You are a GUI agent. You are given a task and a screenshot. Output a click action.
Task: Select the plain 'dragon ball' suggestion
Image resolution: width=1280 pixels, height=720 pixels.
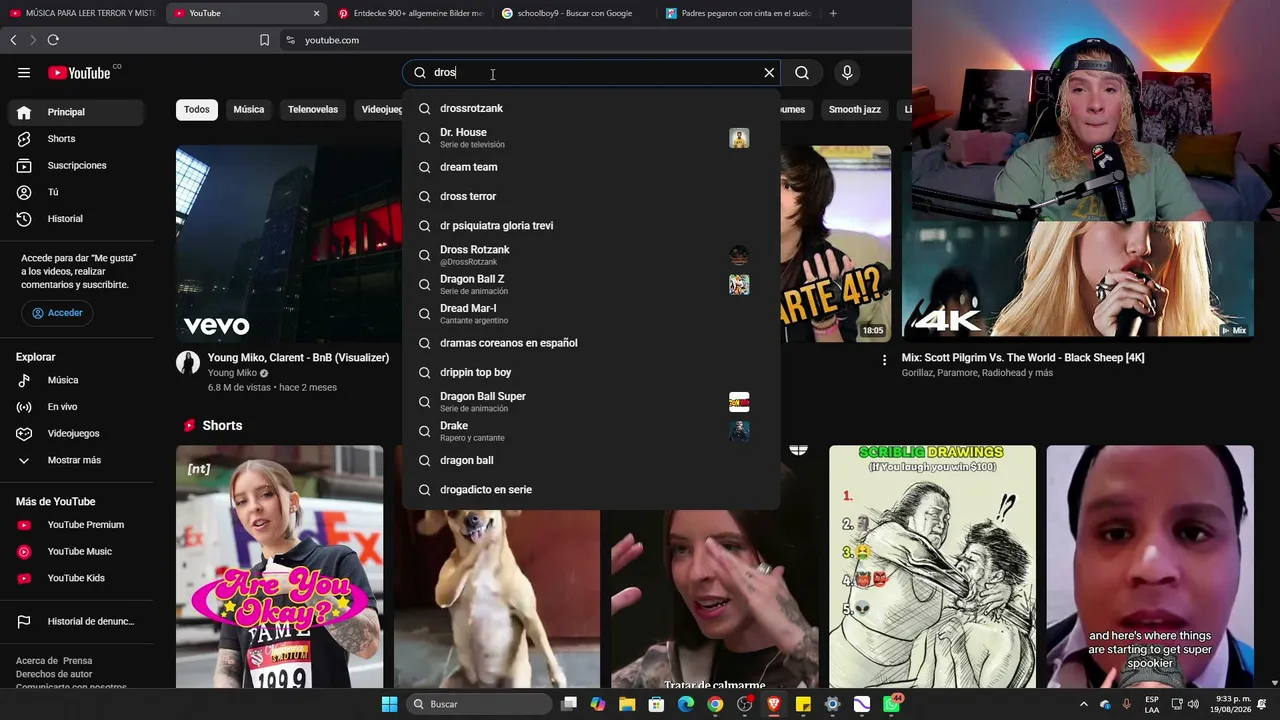point(590,460)
